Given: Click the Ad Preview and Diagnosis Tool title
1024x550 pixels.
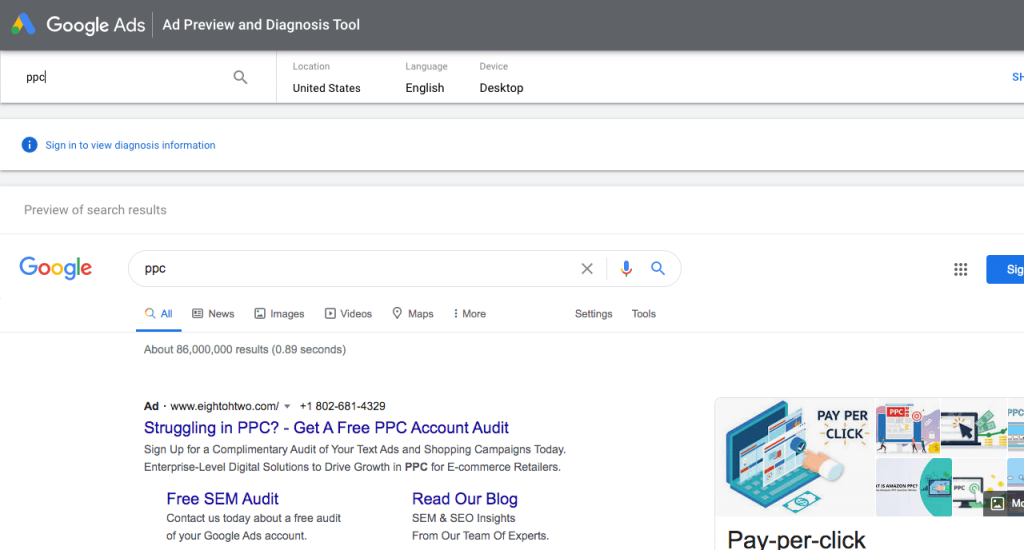Looking at the screenshot, I should [261, 25].
